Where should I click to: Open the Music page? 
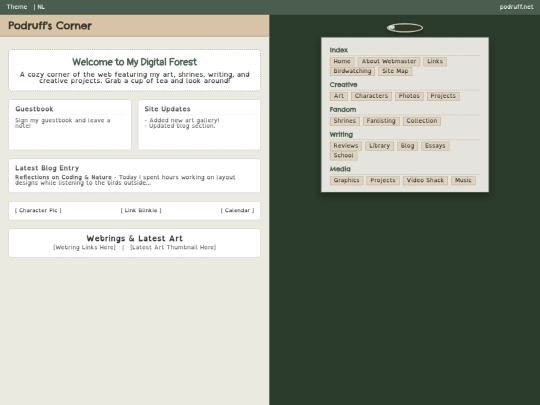(x=463, y=180)
